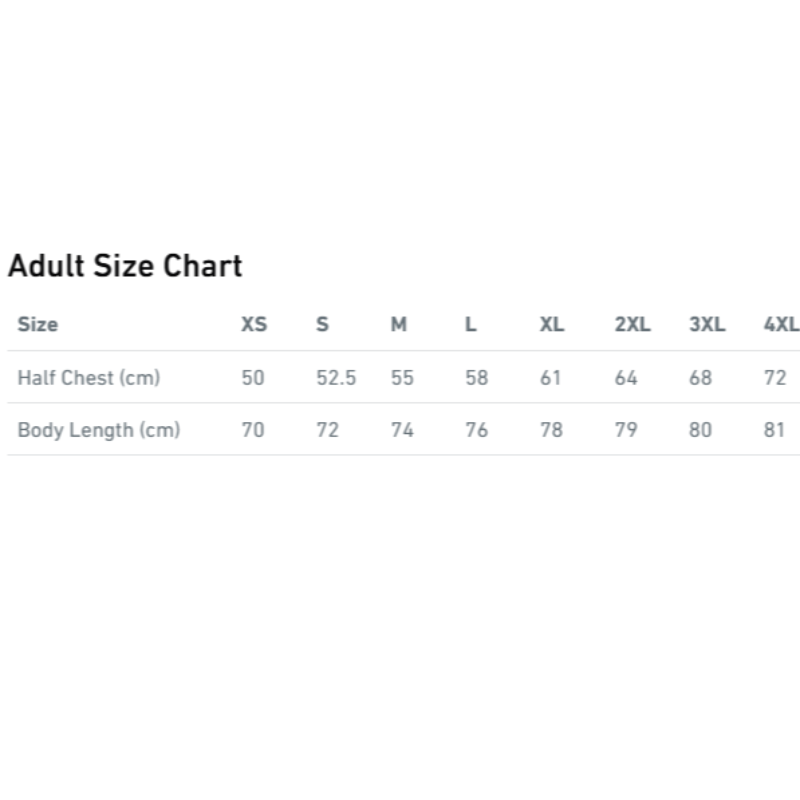Click the Half Chest (cm) row label
The image size is (800, 800).
click(89, 378)
